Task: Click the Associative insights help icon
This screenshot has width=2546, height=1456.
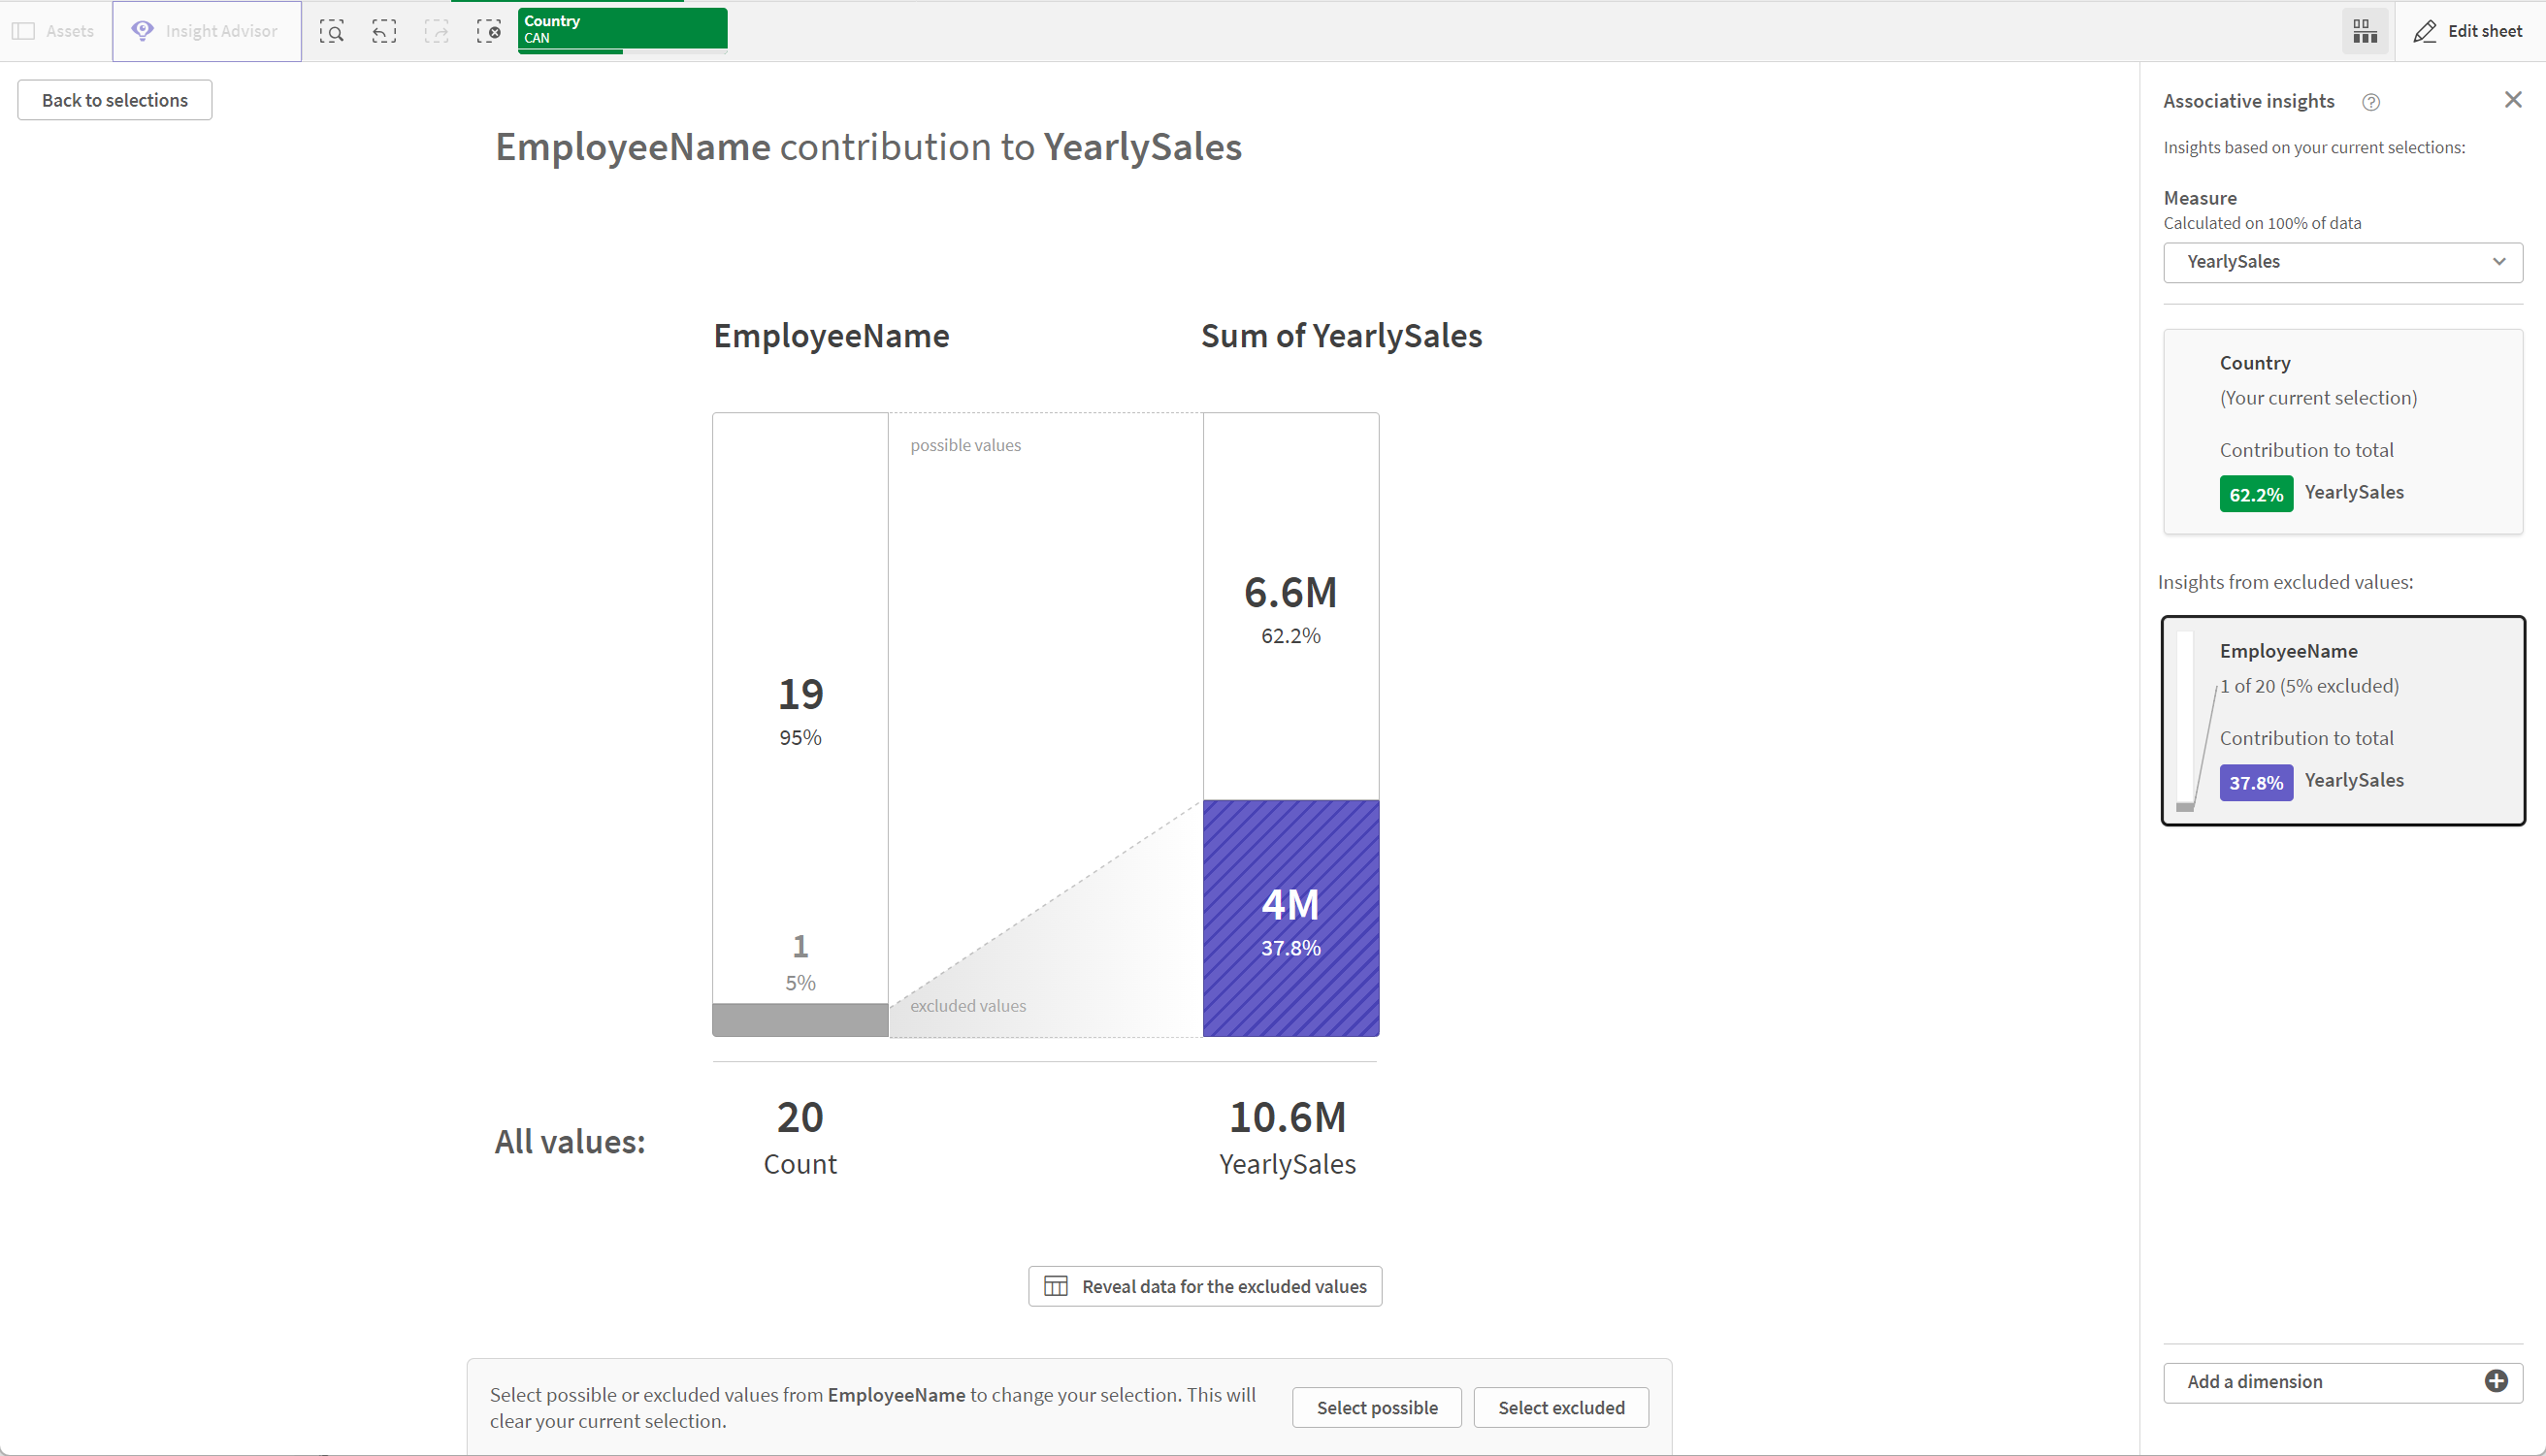Action: pyautogui.click(x=2371, y=100)
